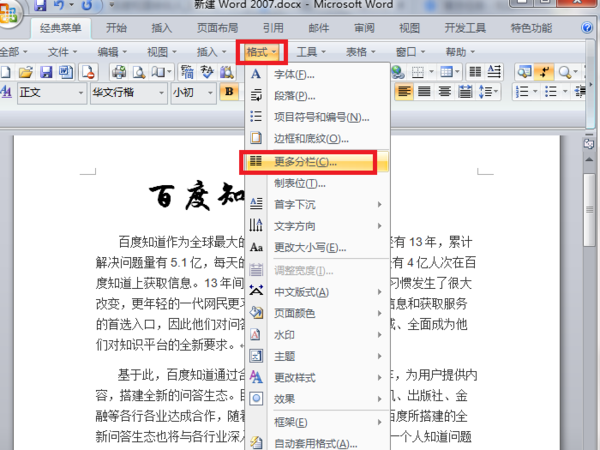The height and width of the screenshot is (450, 600).
Task: Select 项目符号和编号(N)... menu item
Action: click(318, 117)
